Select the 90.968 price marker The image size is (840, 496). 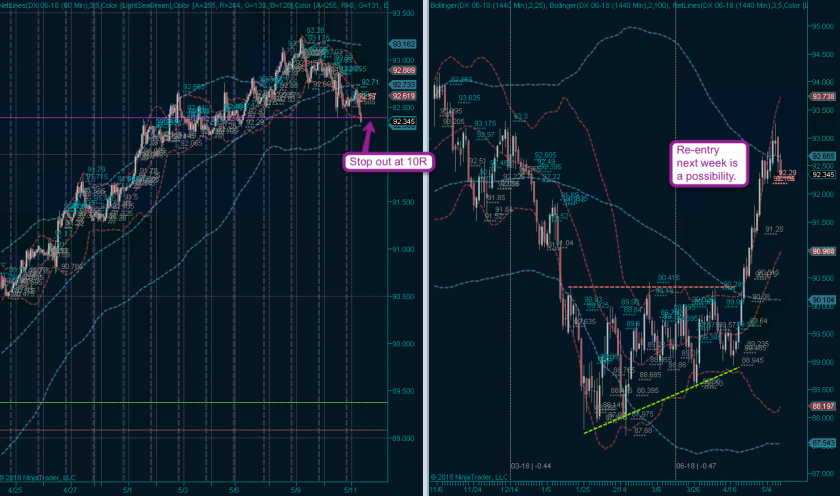pos(822,251)
